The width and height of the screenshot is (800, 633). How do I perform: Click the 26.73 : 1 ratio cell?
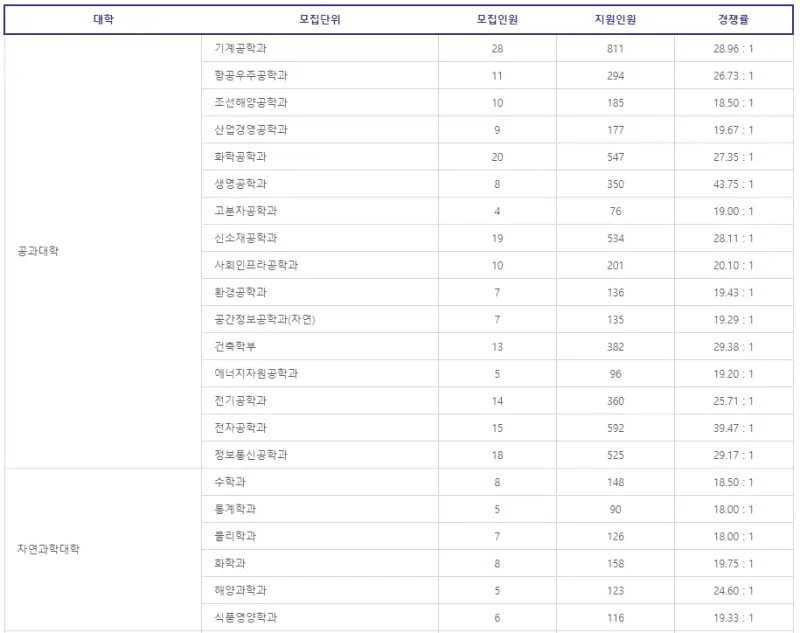pyautogui.click(x=733, y=76)
